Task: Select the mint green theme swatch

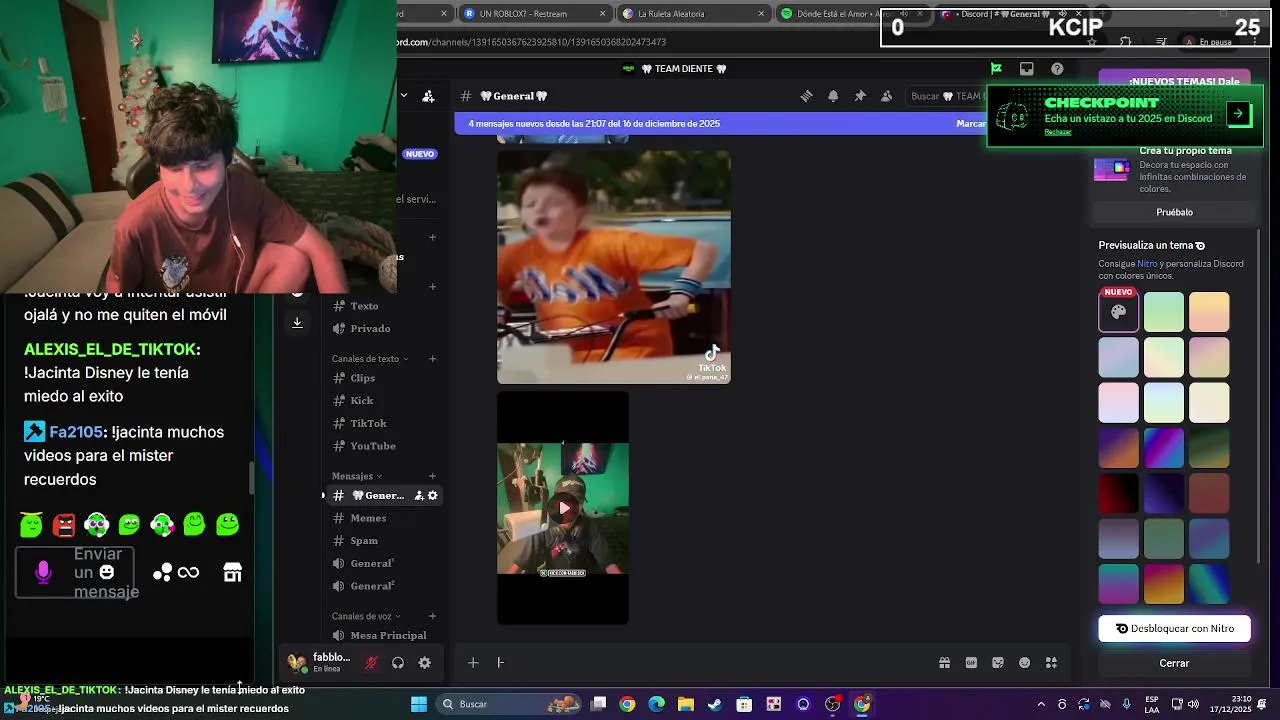Action: tap(1164, 312)
